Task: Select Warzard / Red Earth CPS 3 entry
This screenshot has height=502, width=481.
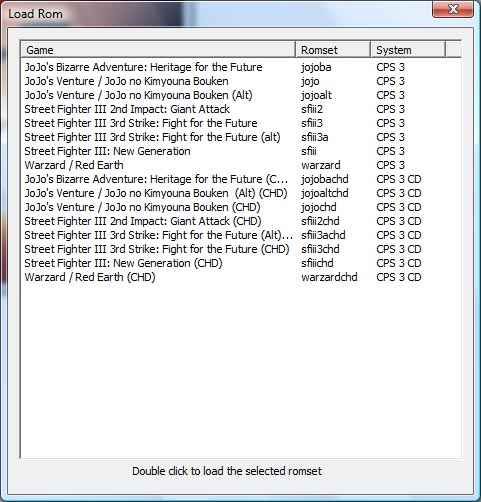Action: click(241, 165)
